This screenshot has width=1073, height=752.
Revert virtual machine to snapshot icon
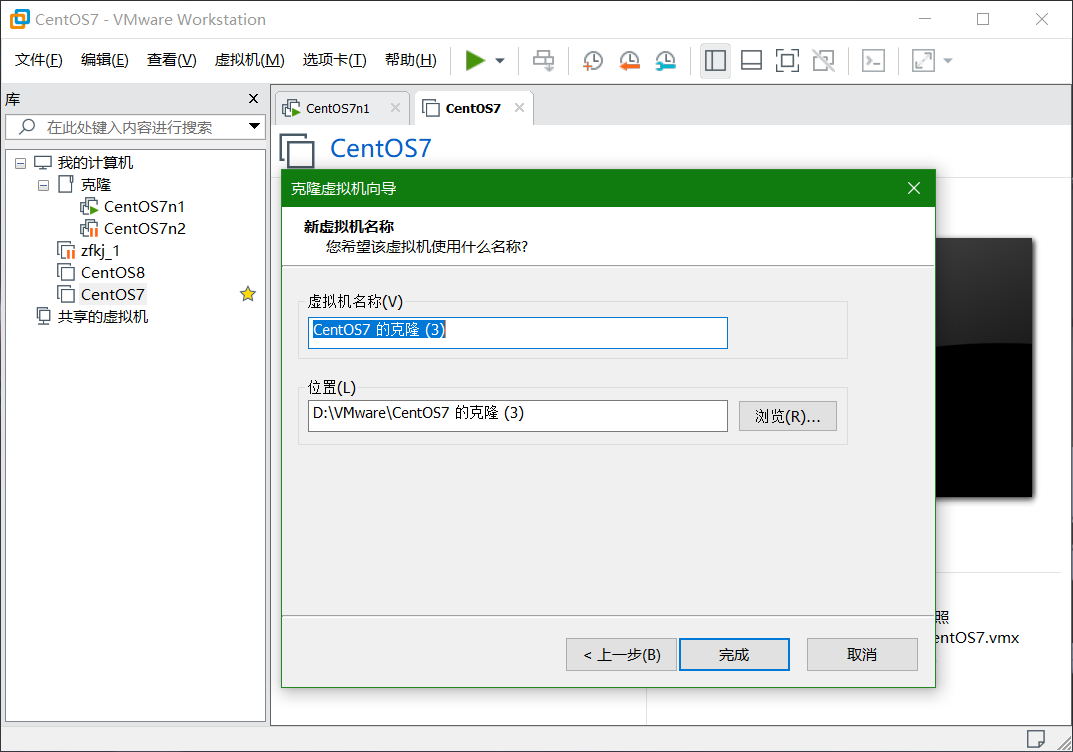(x=629, y=60)
